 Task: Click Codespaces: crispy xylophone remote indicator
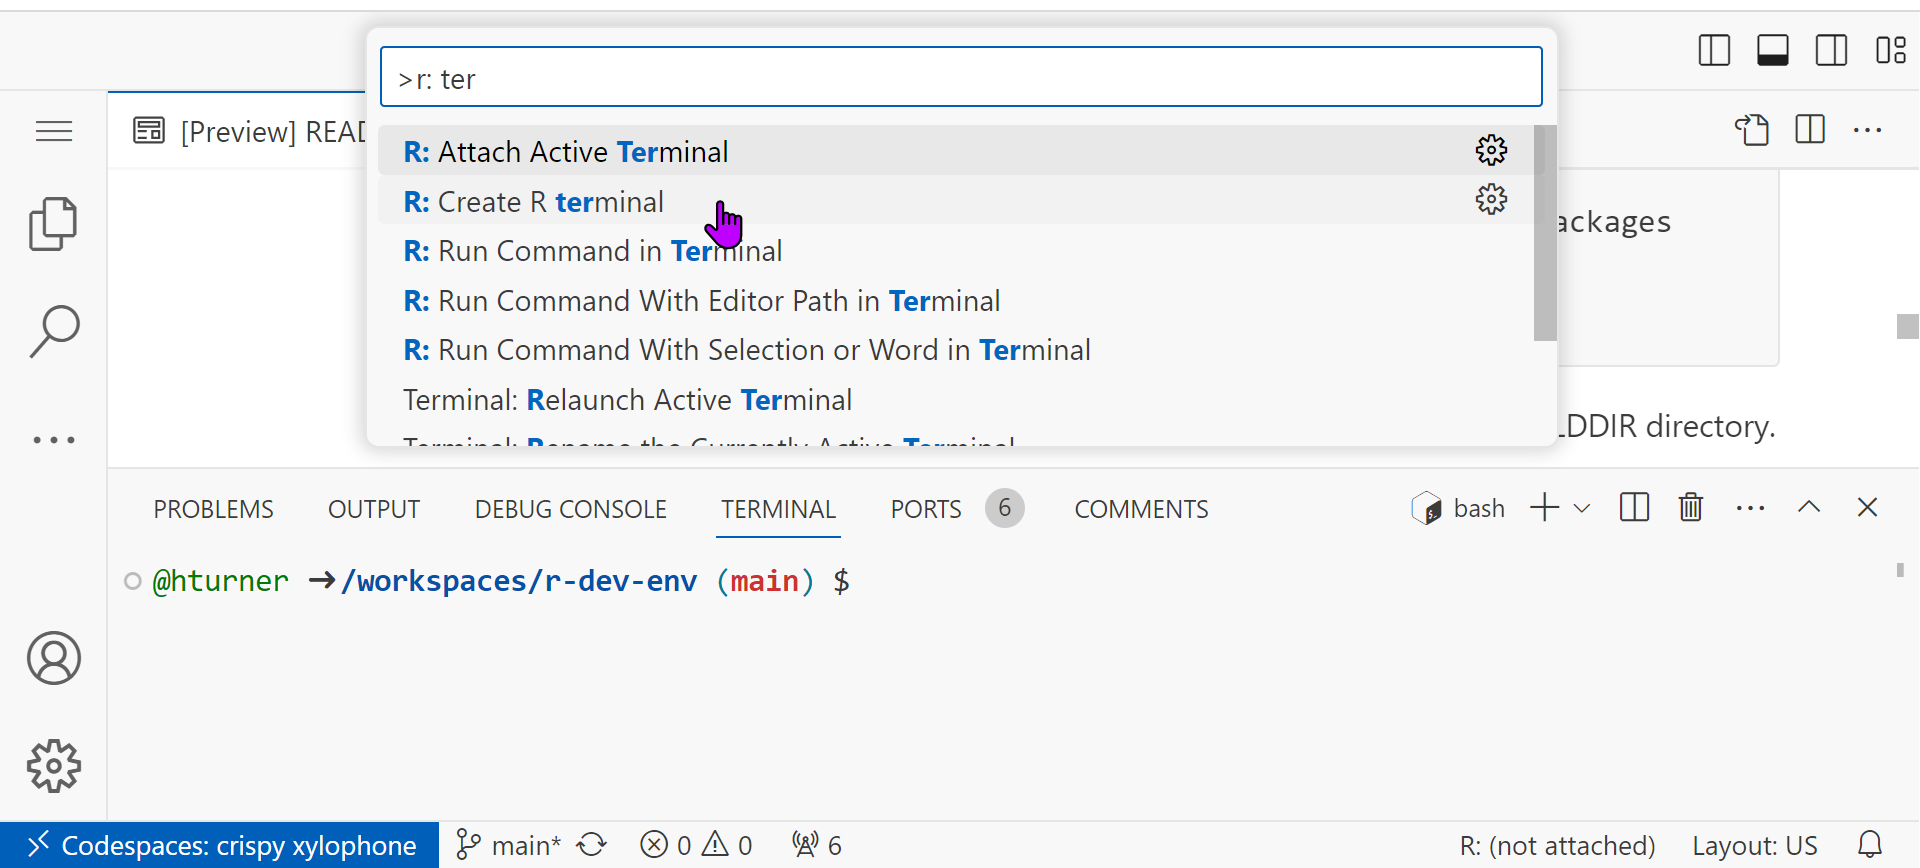tap(220, 845)
